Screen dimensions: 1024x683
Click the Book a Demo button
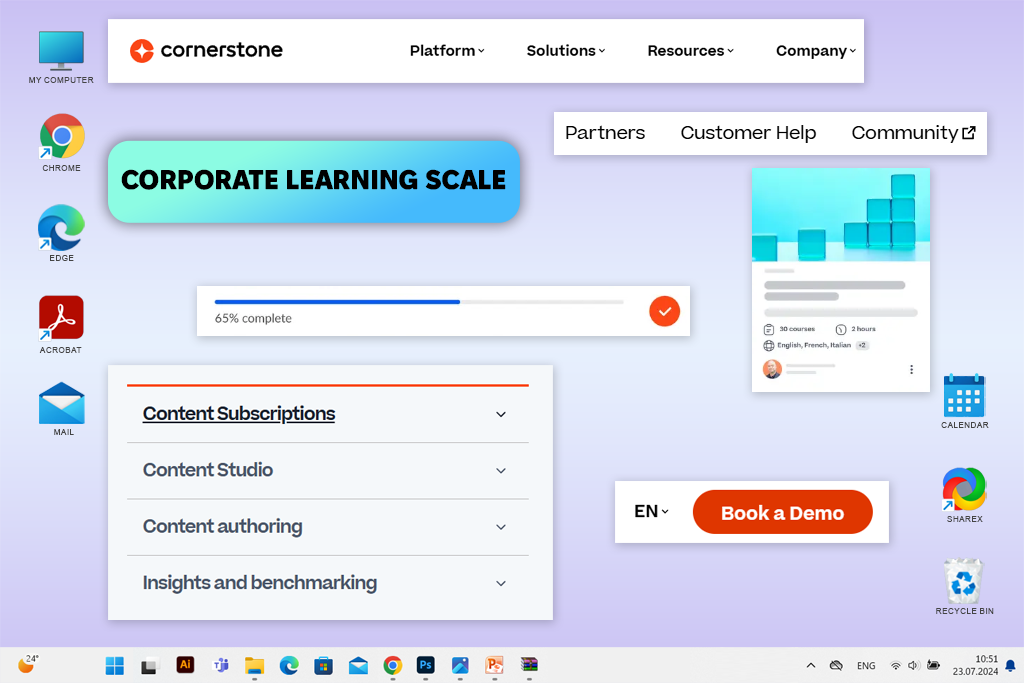coord(782,513)
